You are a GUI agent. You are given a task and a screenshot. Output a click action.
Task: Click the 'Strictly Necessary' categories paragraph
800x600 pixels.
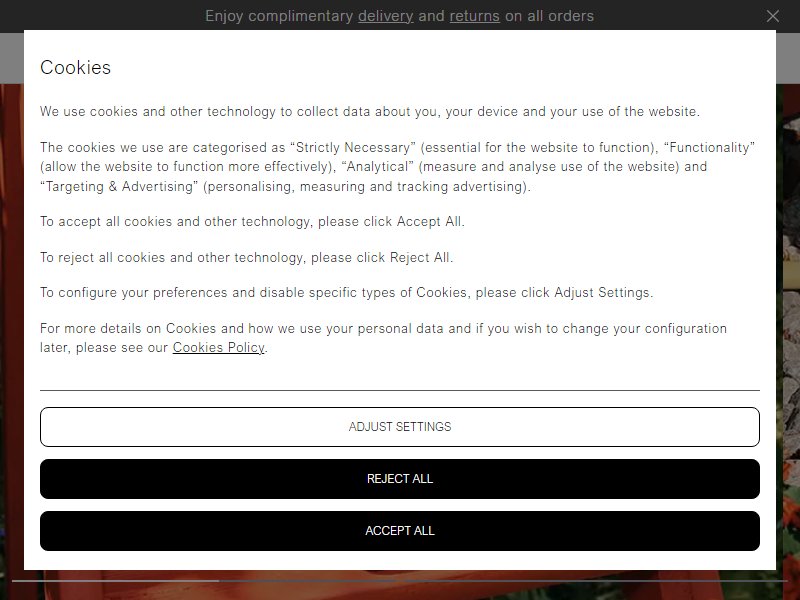[x=397, y=167]
